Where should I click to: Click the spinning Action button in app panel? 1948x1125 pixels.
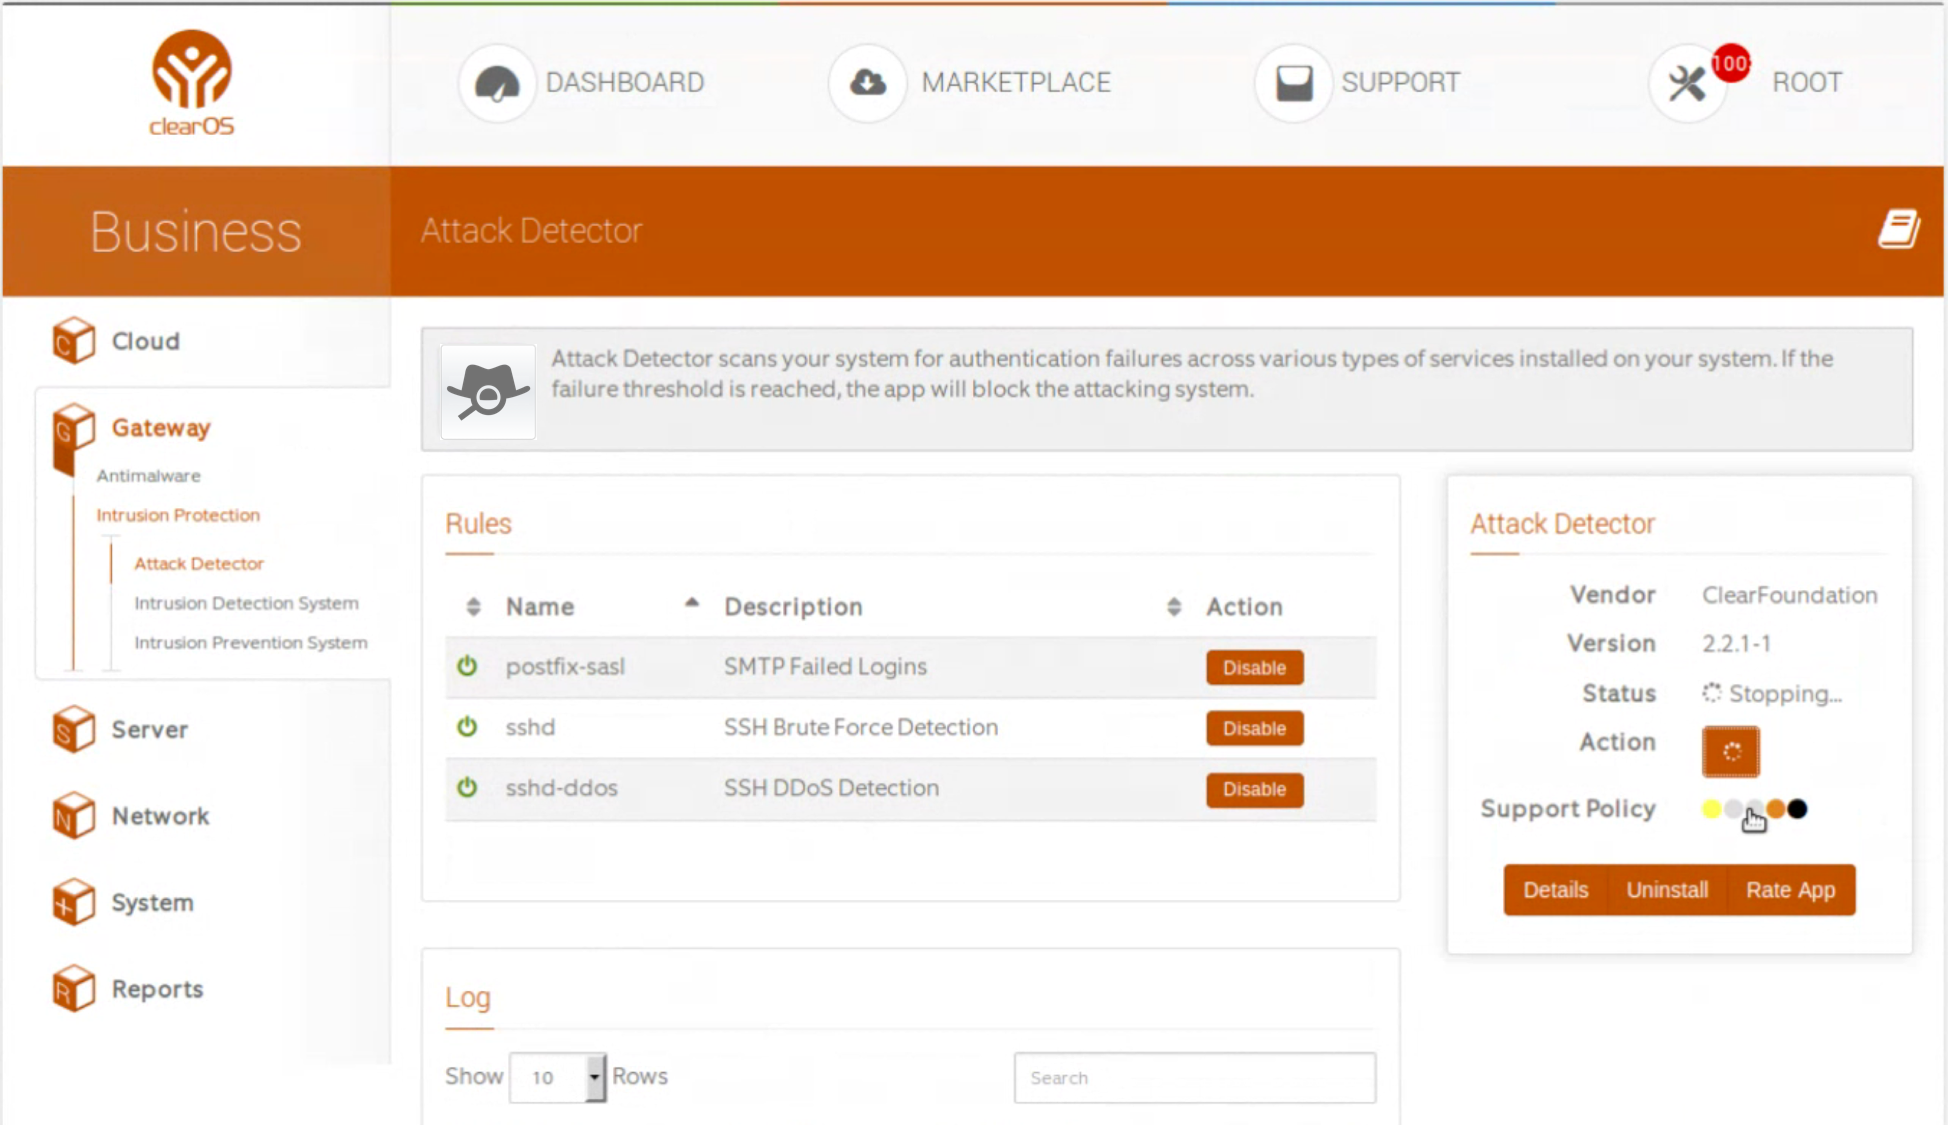pos(1731,751)
